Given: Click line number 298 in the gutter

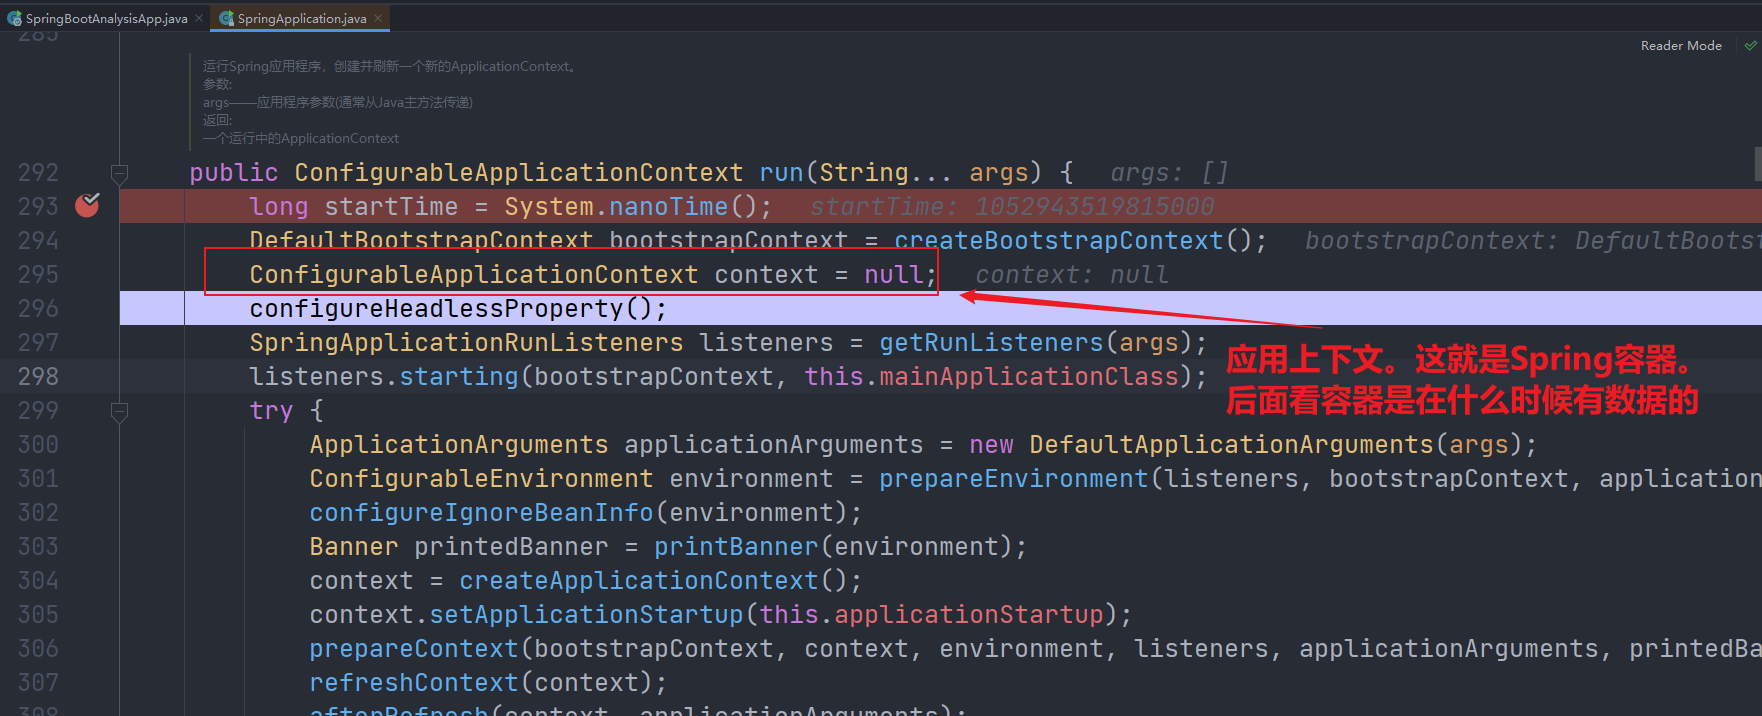Looking at the screenshot, I should 38,377.
